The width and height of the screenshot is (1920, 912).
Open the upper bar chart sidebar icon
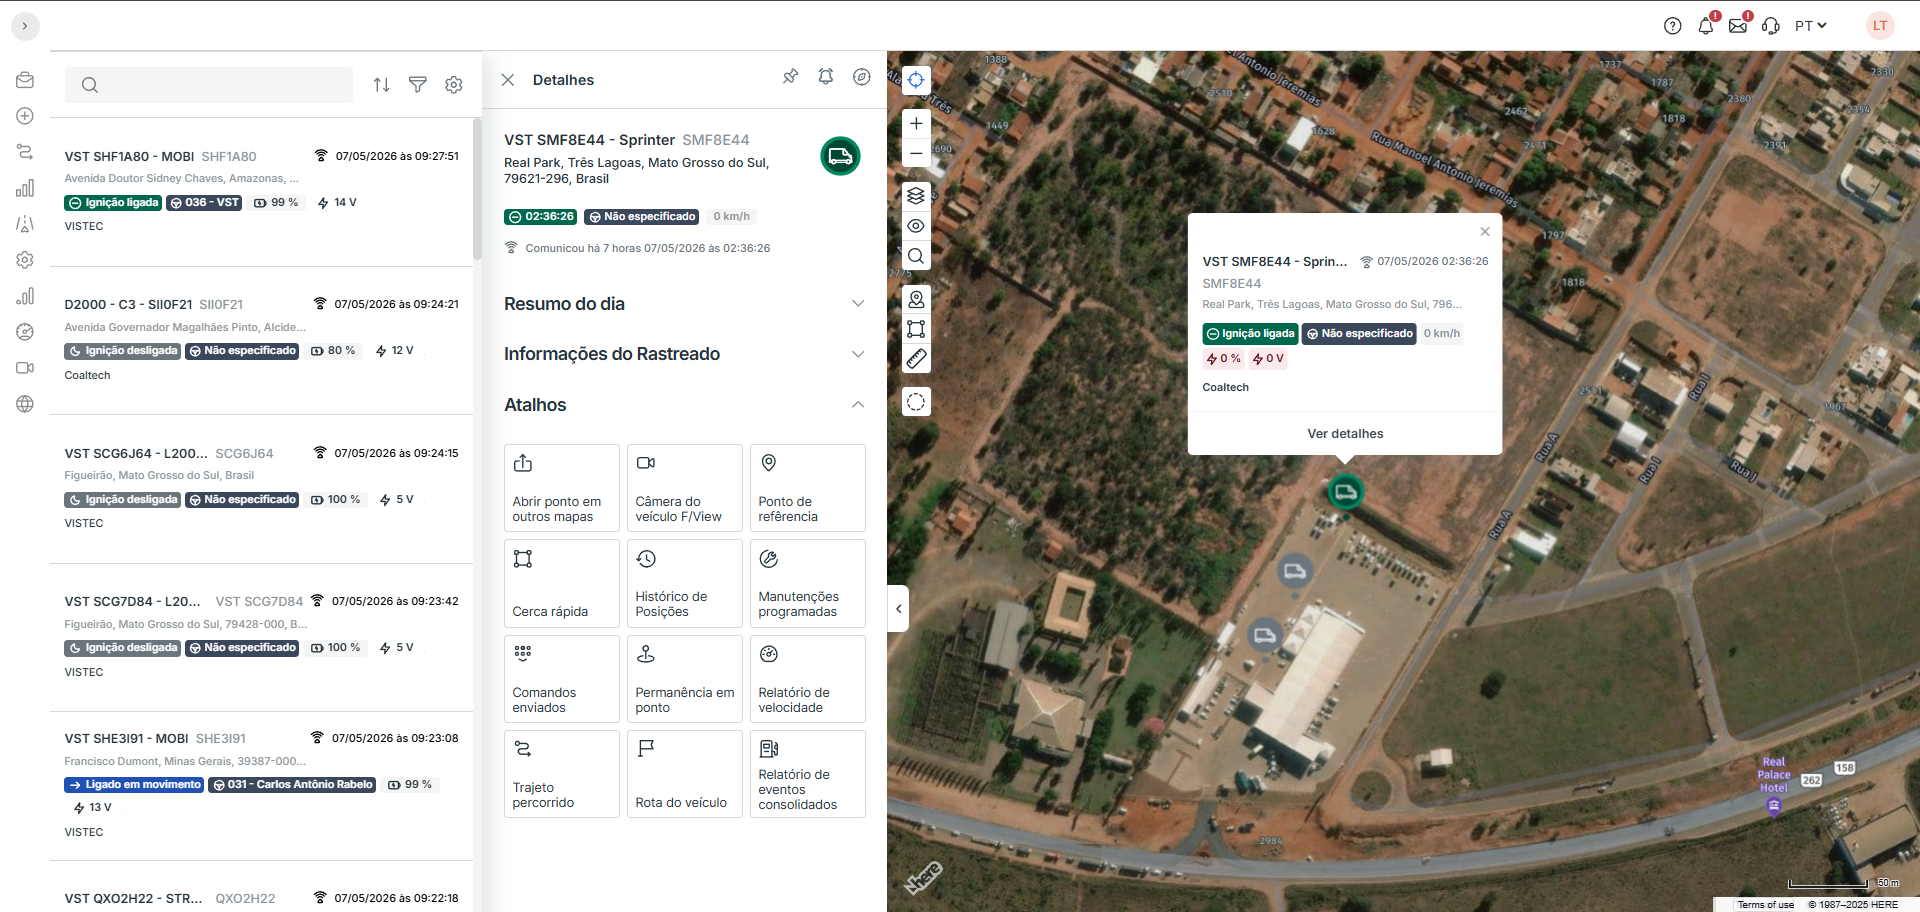[x=25, y=188]
